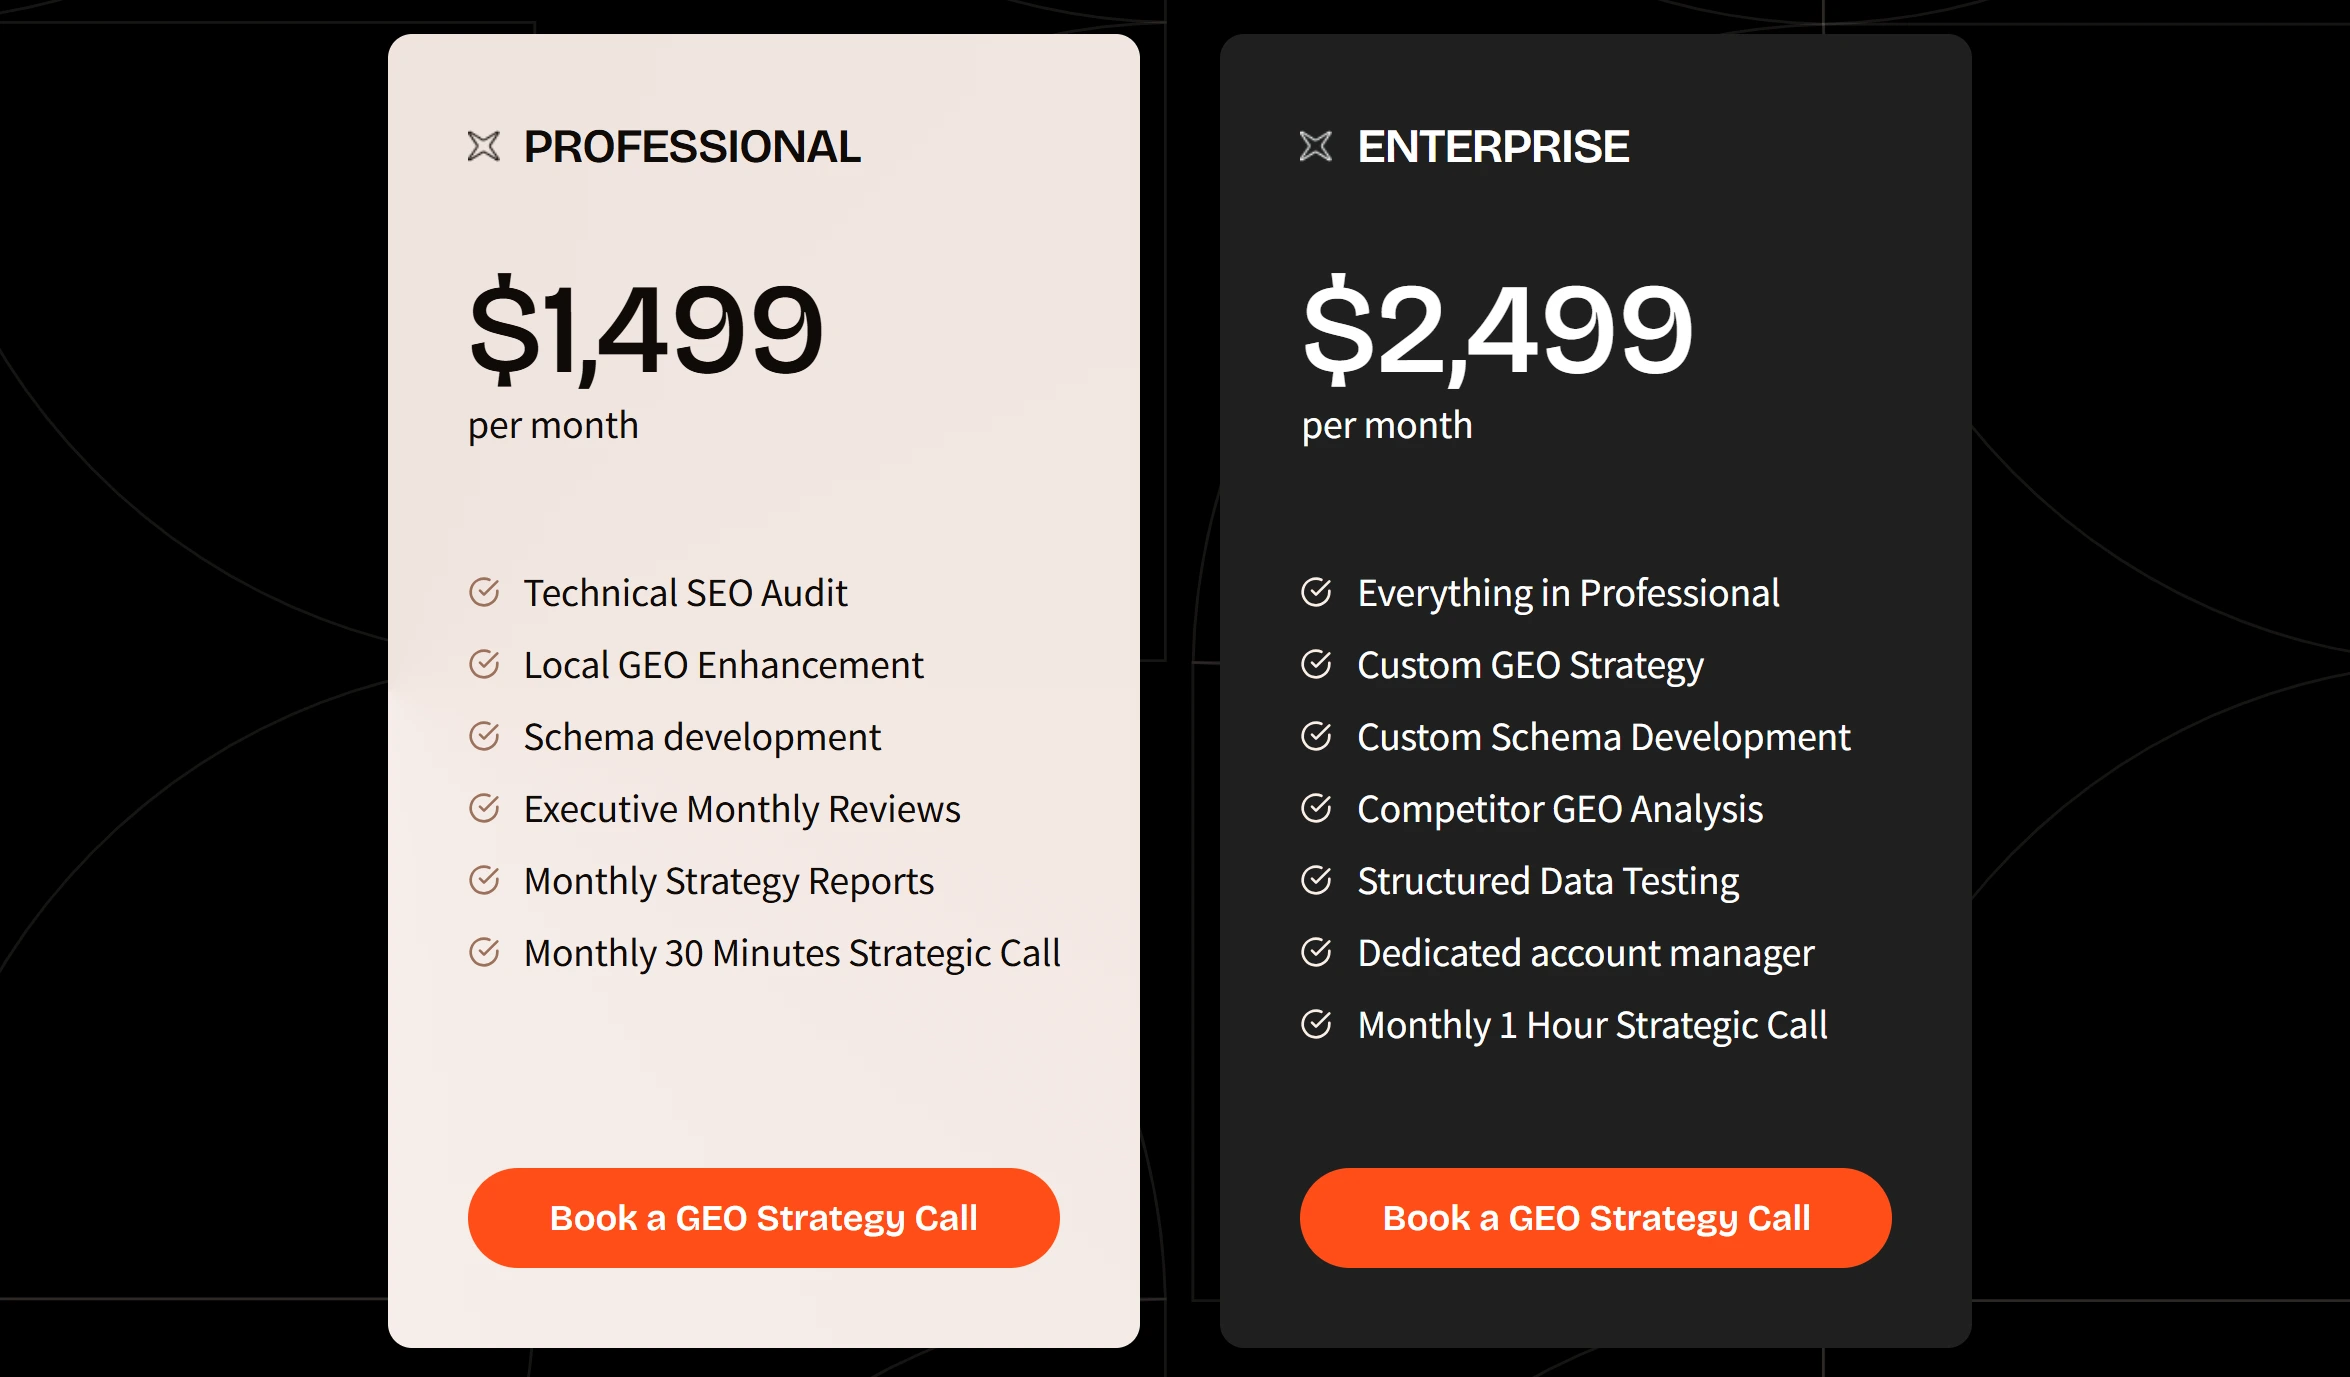Screen dimensions: 2350x1377
Task: Select the checkmark beside Competitor GEO Analysis
Action: click(1318, 809)
